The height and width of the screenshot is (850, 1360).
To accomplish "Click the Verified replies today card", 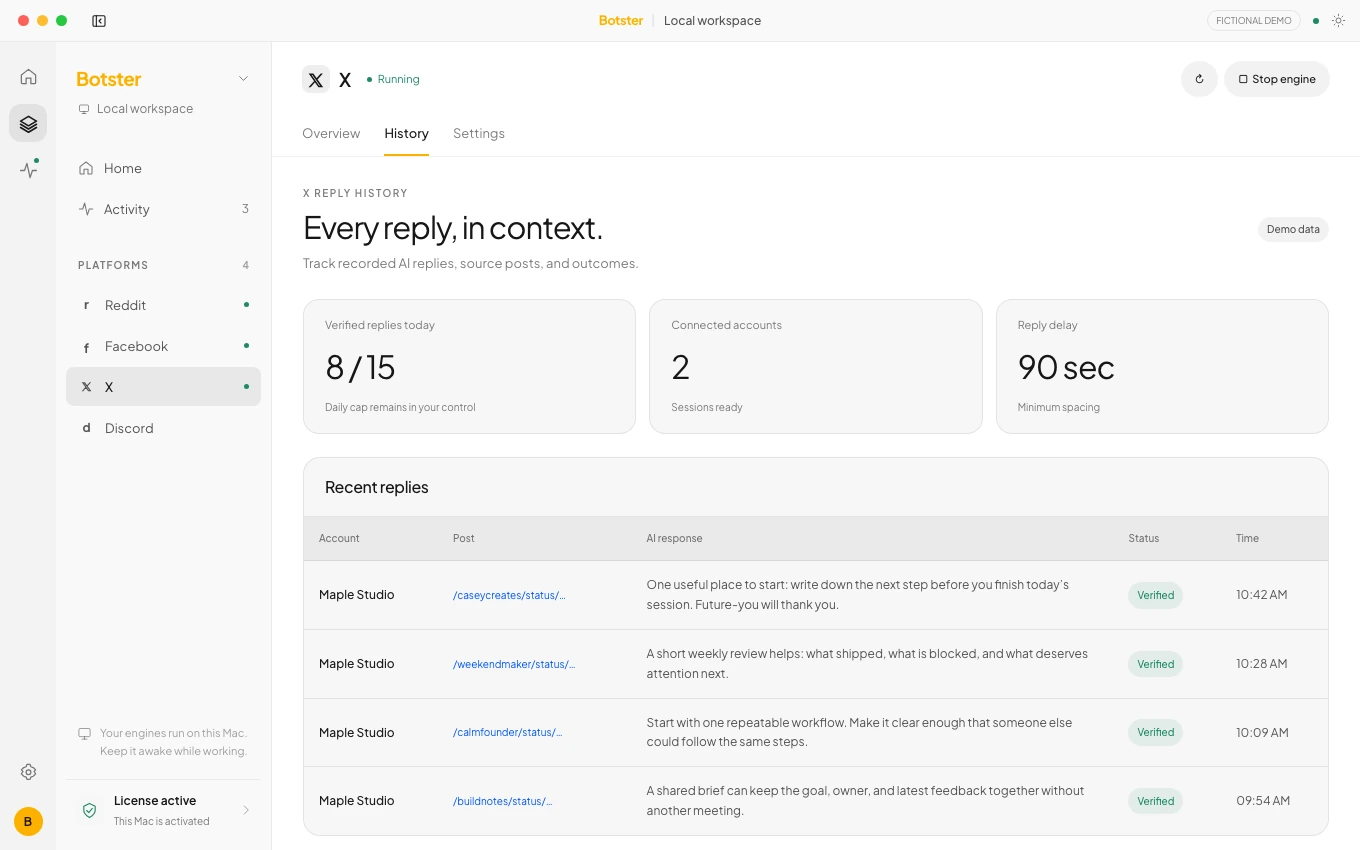I will 469,366.
